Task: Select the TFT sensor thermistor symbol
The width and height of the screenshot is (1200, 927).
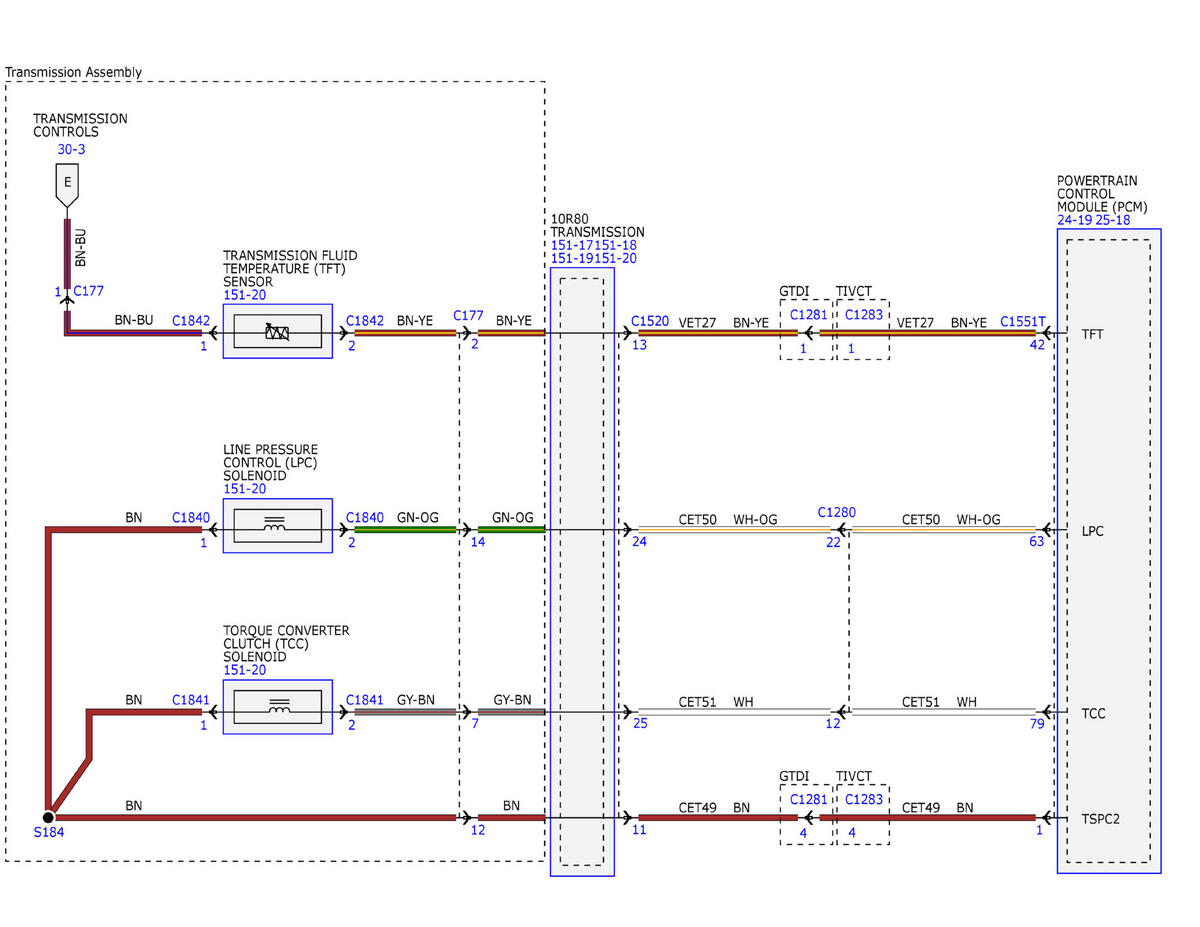Action: pyautogui.click(x=277, y=332)
